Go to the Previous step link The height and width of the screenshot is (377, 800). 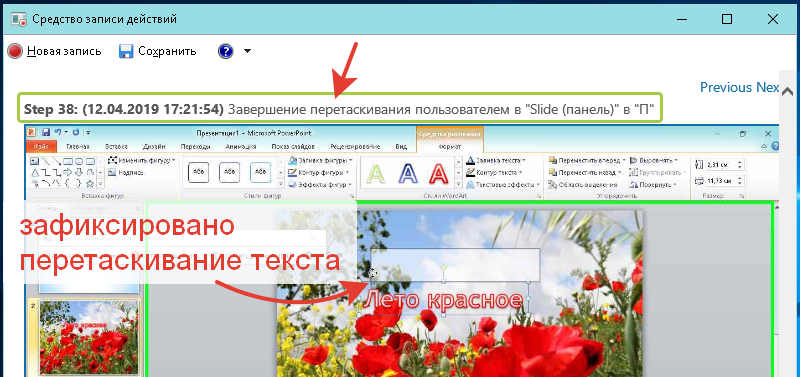coord(726,87)
